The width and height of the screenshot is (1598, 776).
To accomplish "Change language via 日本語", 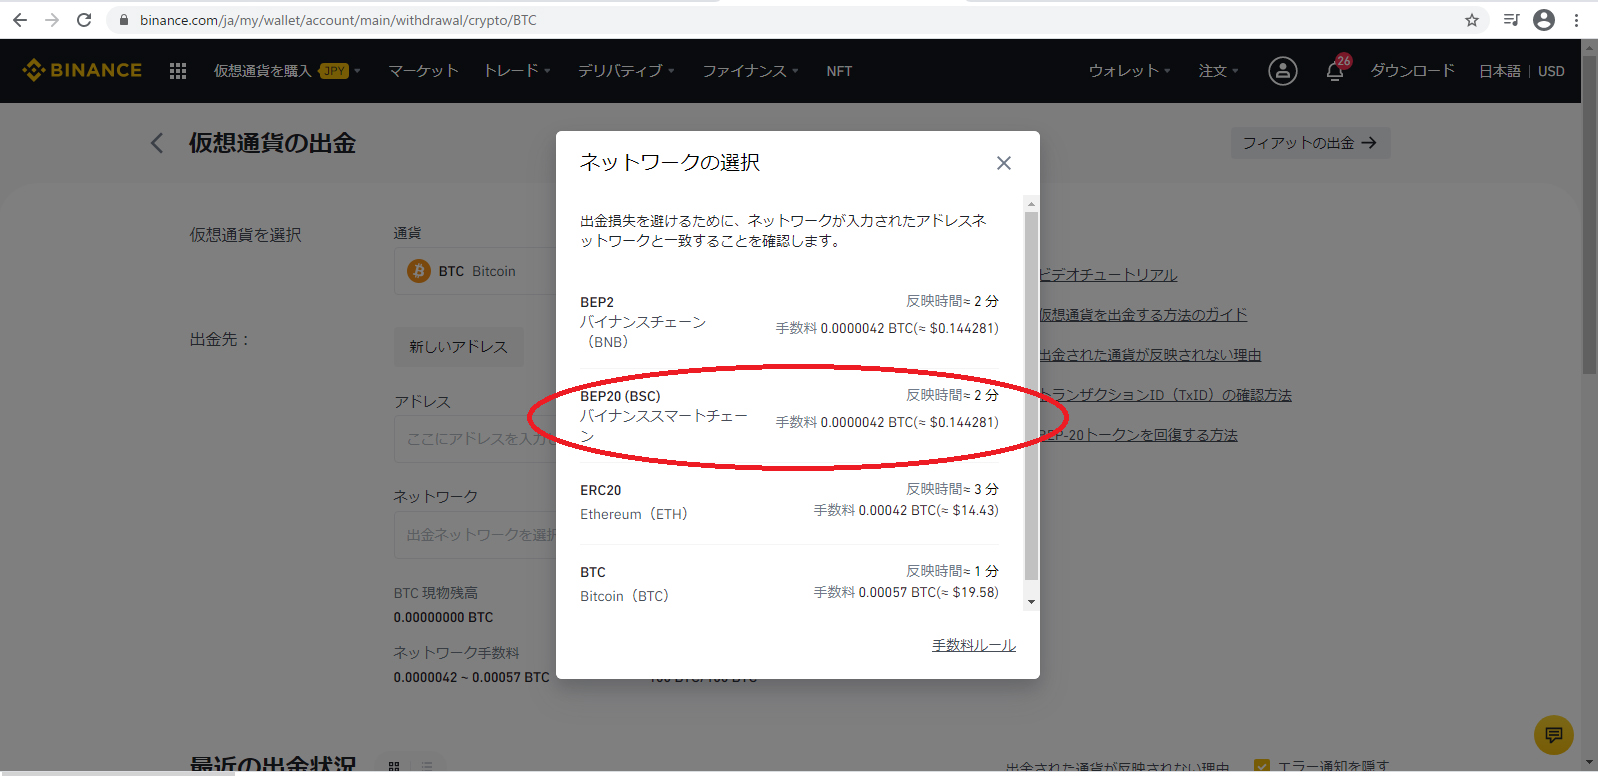I will coord(1499,71).
